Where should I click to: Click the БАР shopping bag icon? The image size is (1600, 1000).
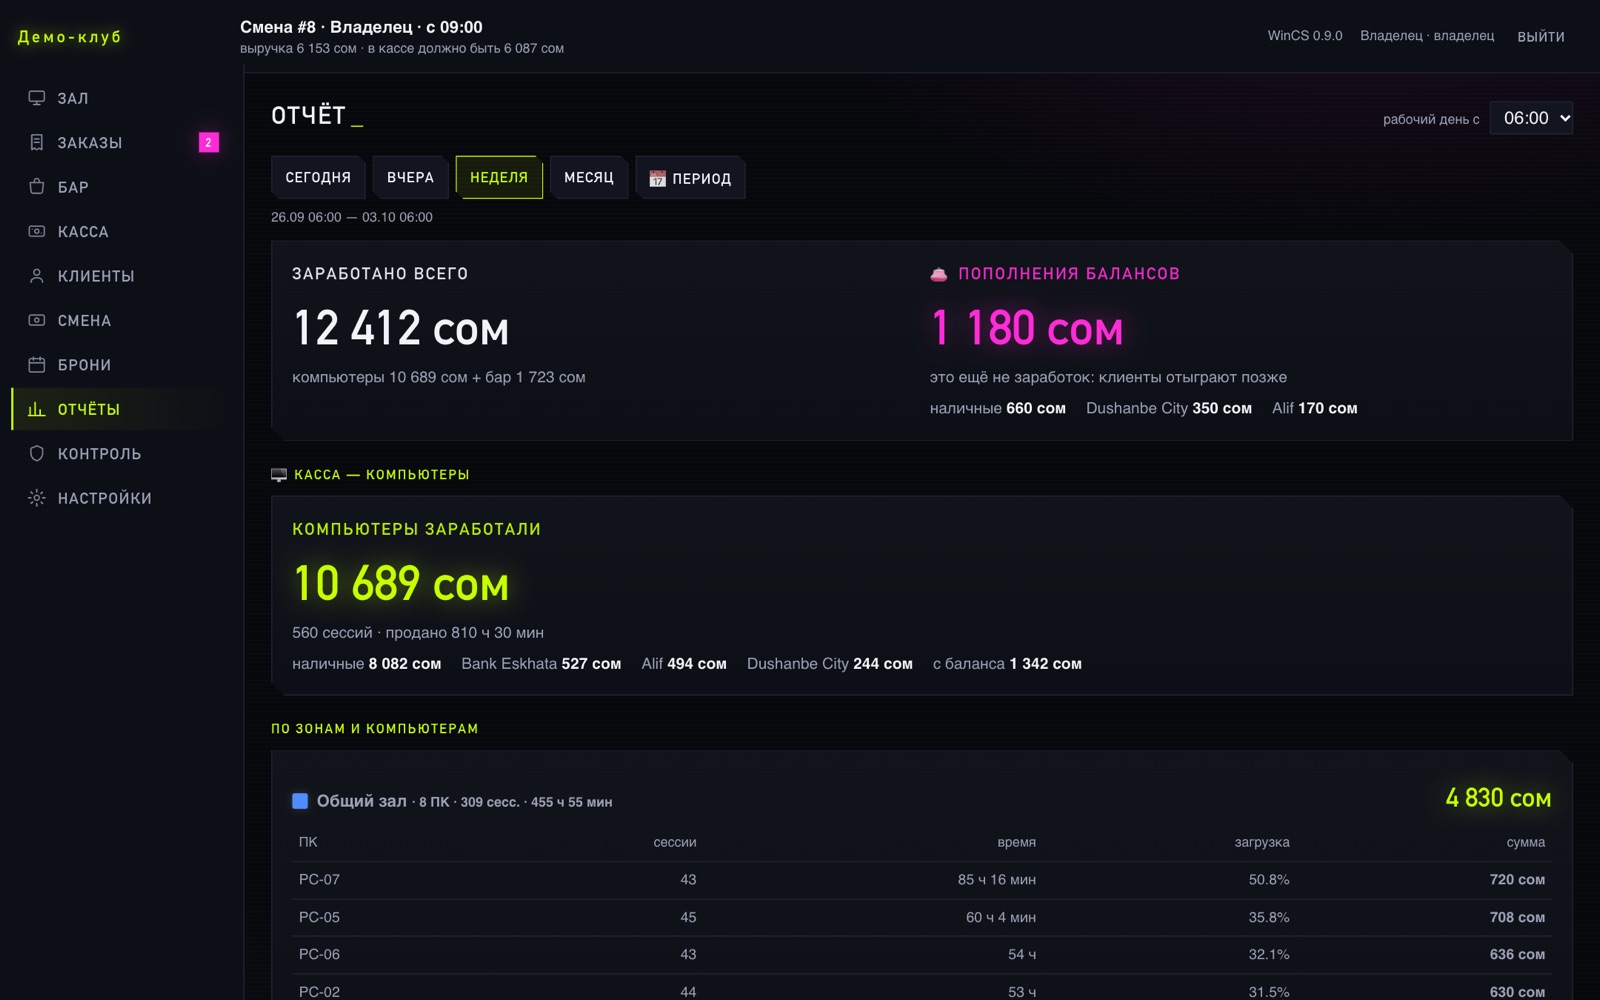point(37,187)
